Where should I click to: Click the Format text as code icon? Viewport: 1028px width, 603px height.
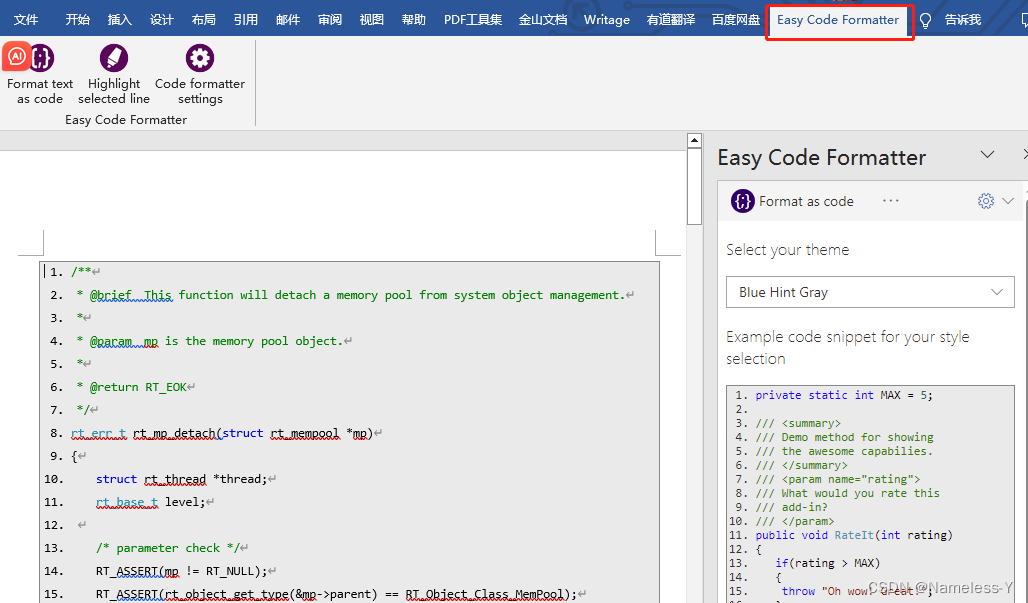41,58
